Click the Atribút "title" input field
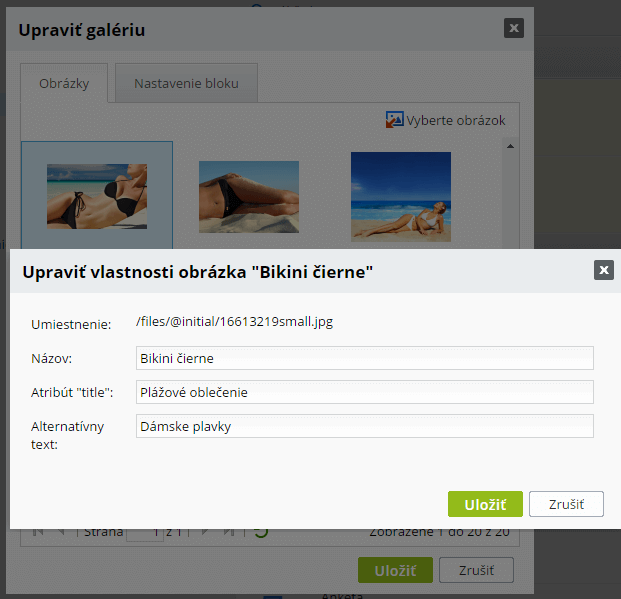The image size is (621, 599). pos(364,392)
